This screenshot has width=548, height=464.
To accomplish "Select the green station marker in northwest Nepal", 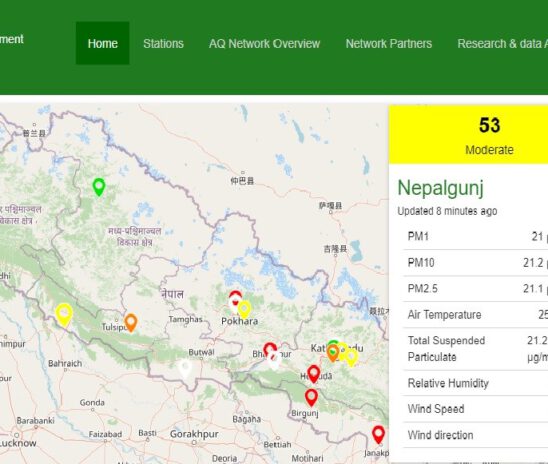I will click(x=99, y=187).
